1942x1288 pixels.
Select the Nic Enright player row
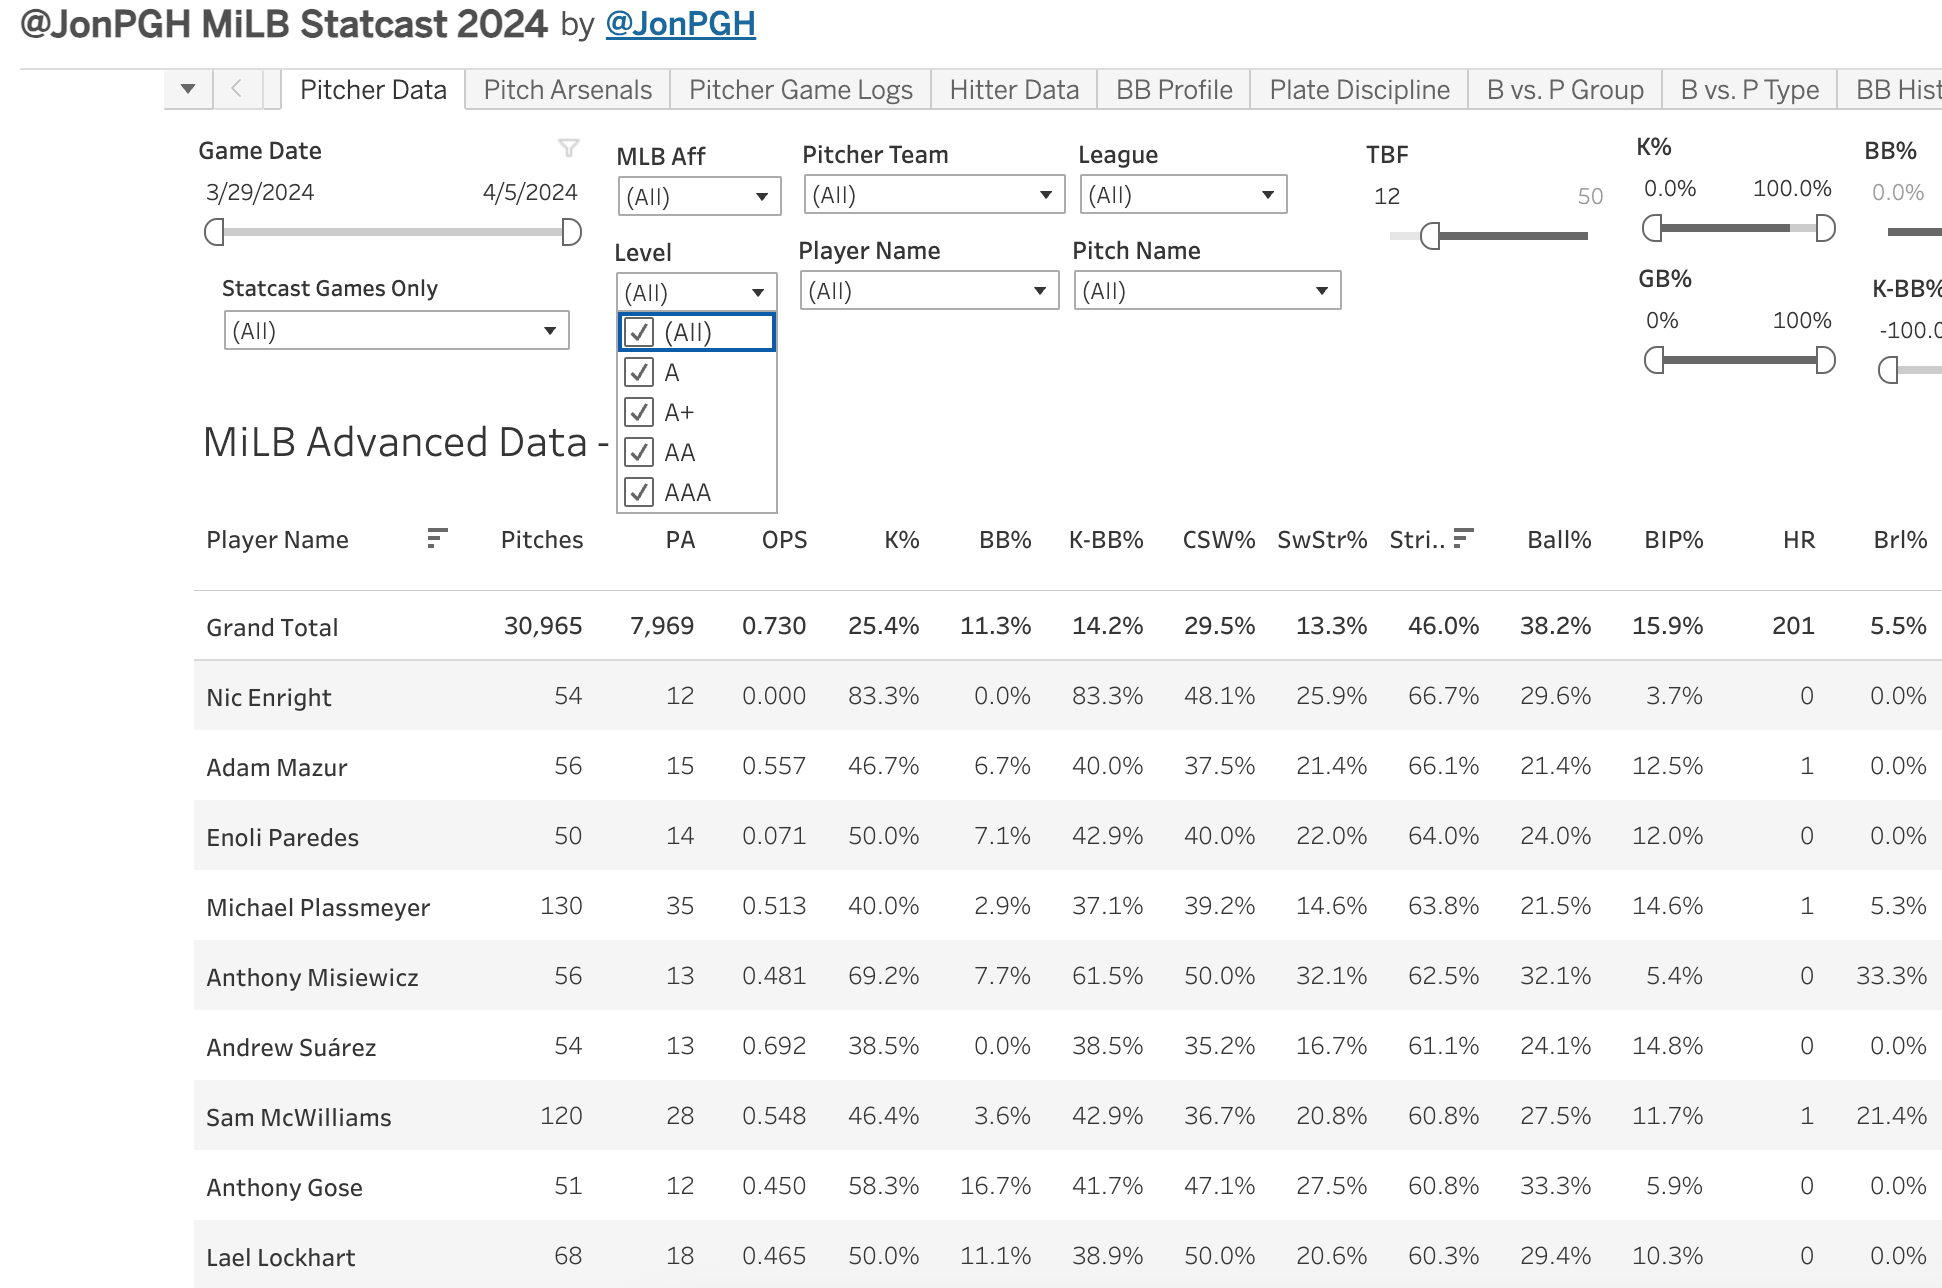269,697
